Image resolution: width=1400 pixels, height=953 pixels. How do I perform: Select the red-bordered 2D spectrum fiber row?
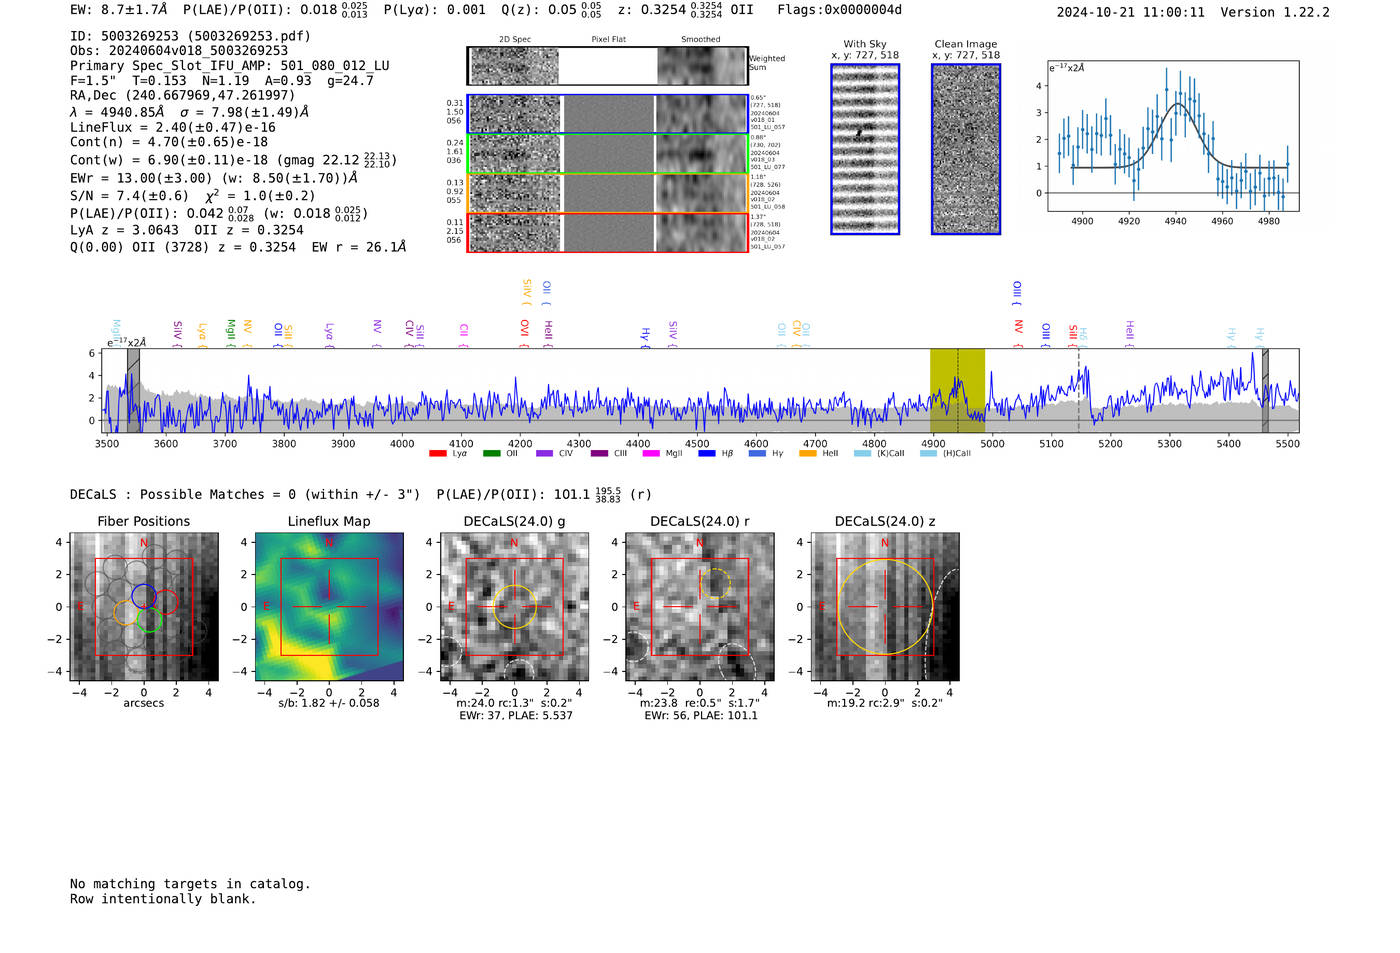click(x=608, y=232)
